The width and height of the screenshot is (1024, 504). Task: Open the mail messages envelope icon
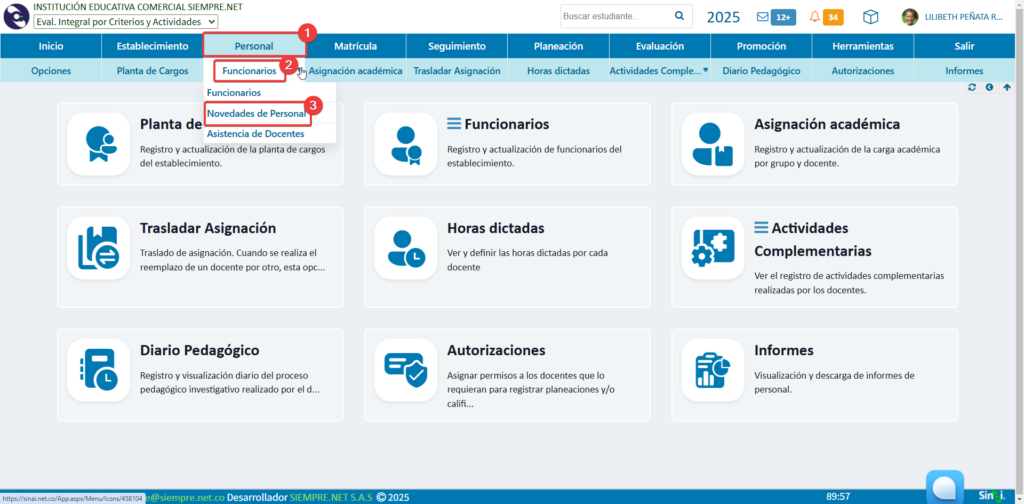(763, 17)
